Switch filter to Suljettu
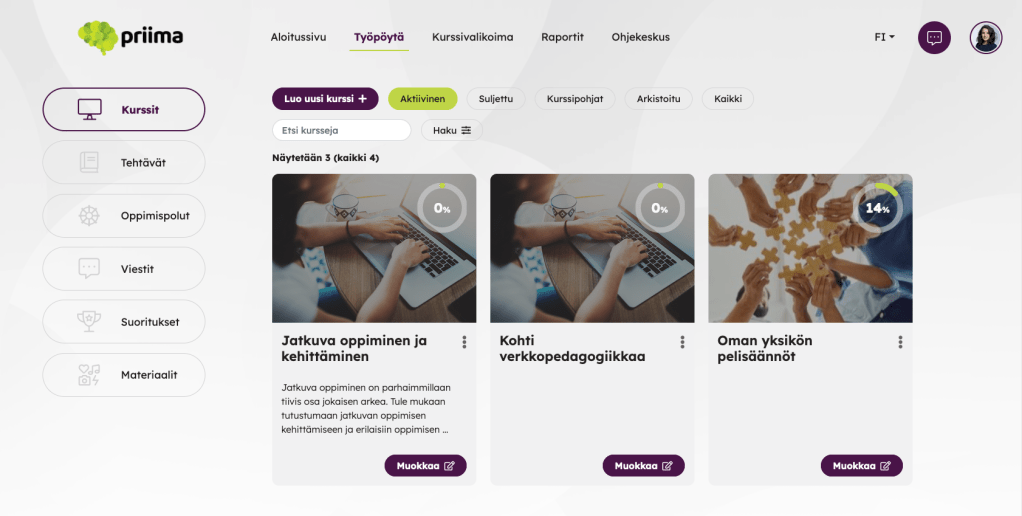 496,99
